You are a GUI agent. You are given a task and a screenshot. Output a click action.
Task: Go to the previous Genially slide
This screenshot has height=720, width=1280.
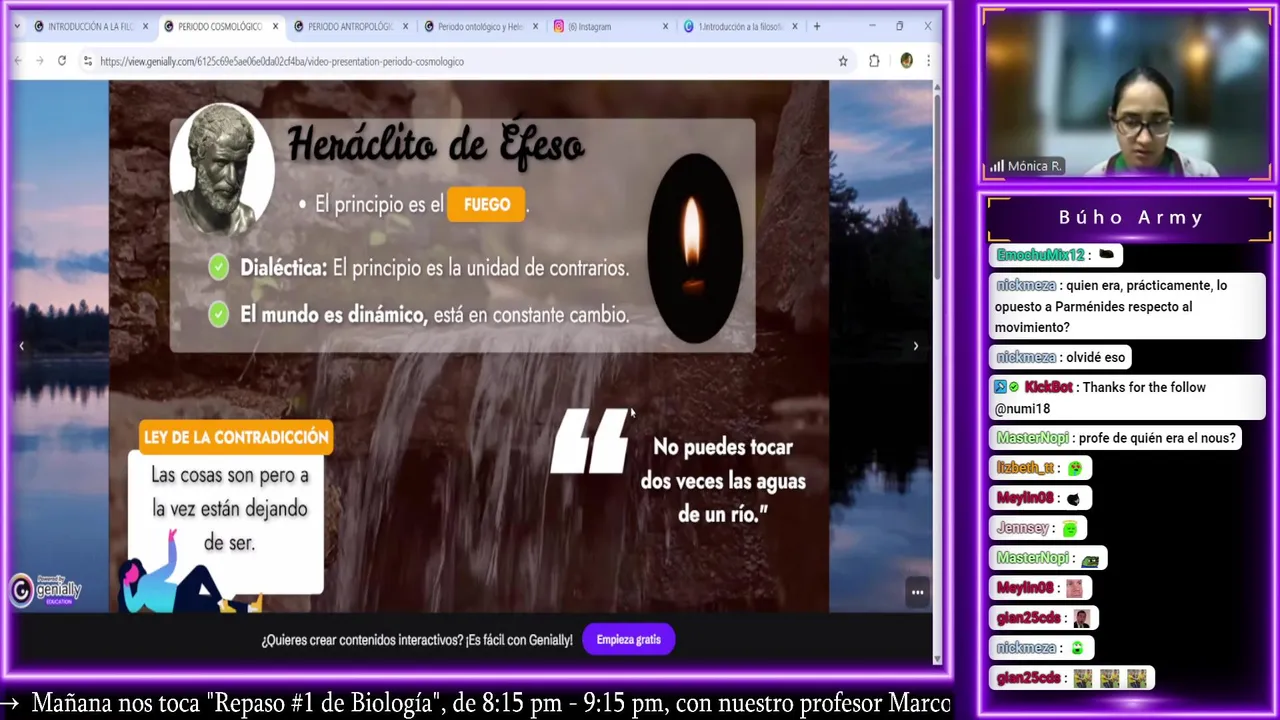[21, 346]
